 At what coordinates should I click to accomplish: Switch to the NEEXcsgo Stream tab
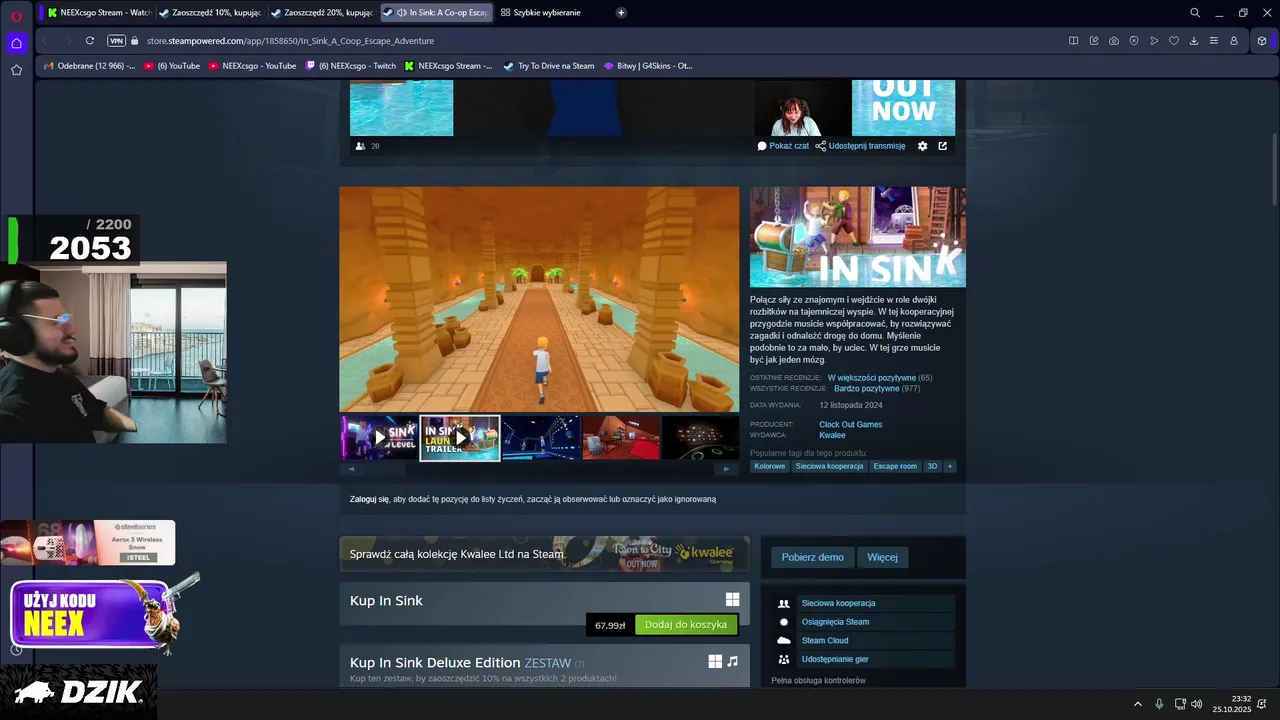coord(99,13)
